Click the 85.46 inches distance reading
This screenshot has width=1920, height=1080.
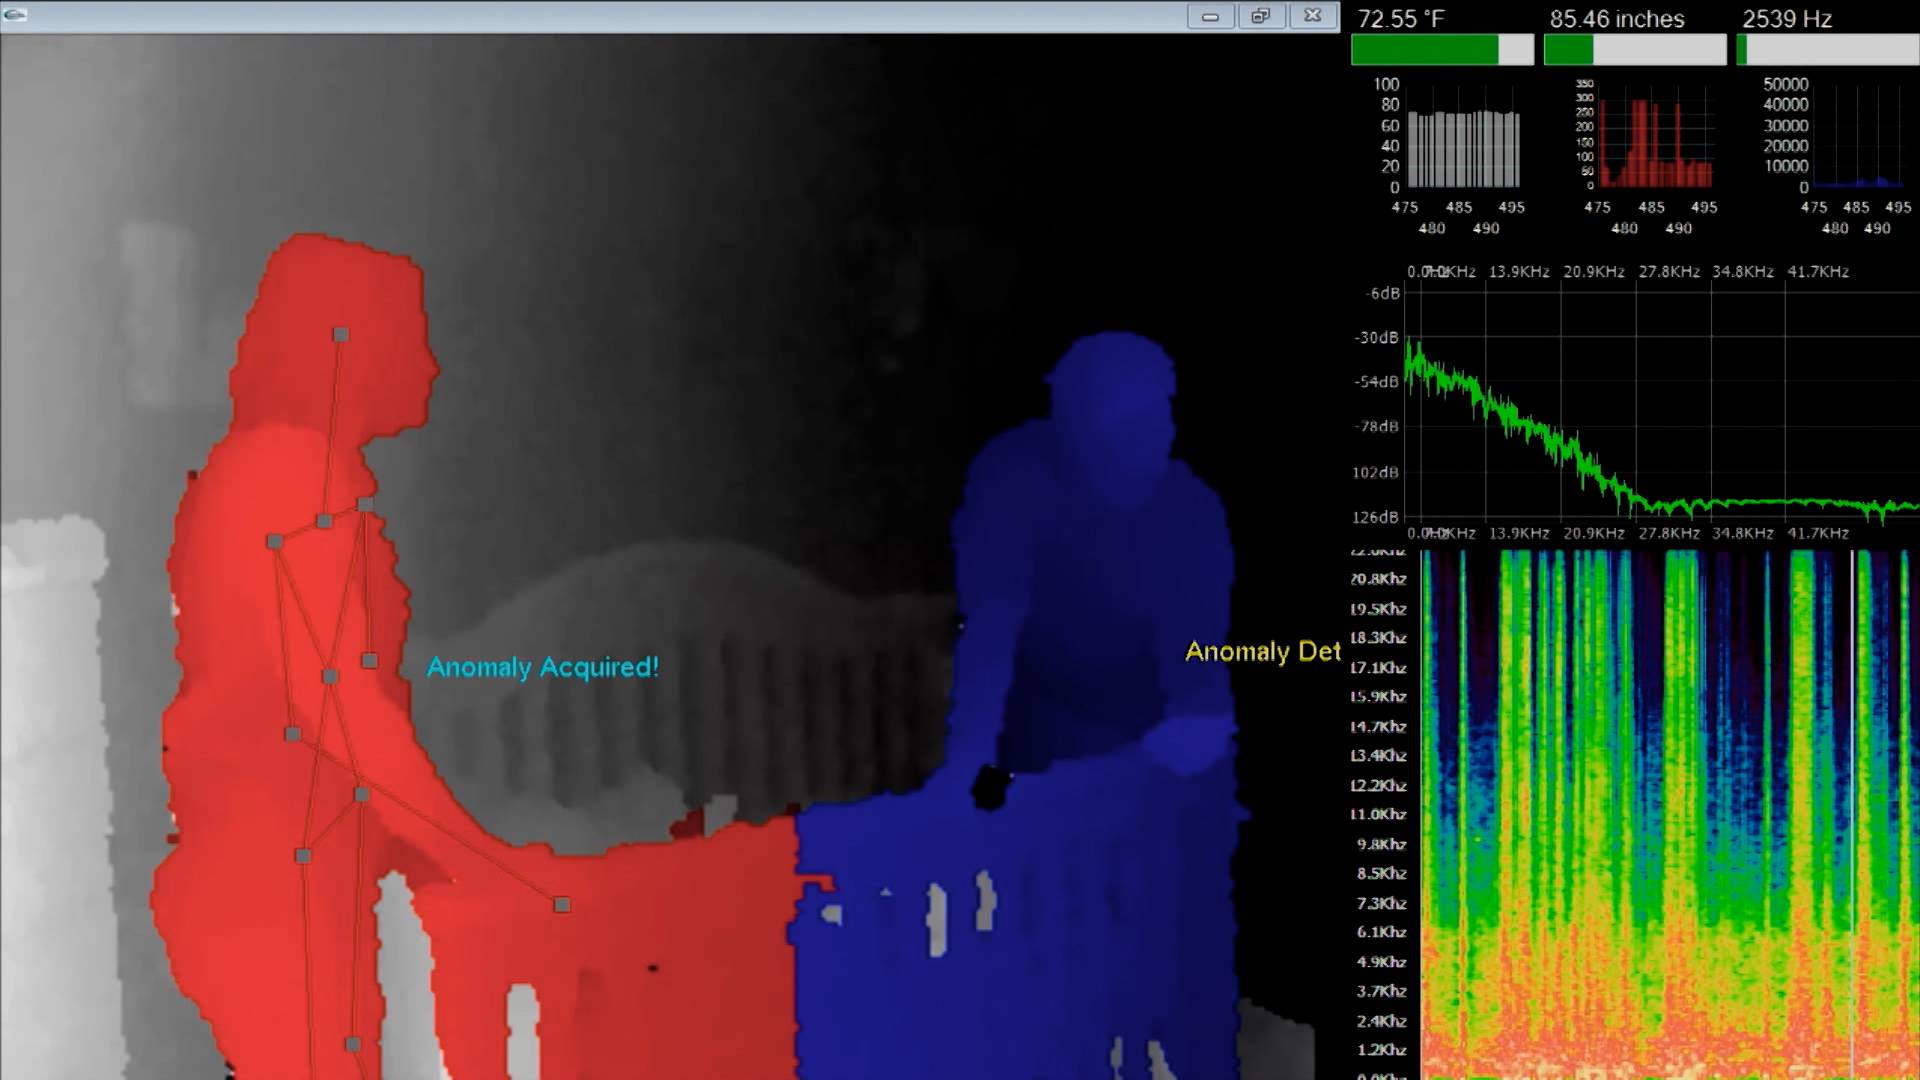1617,19
